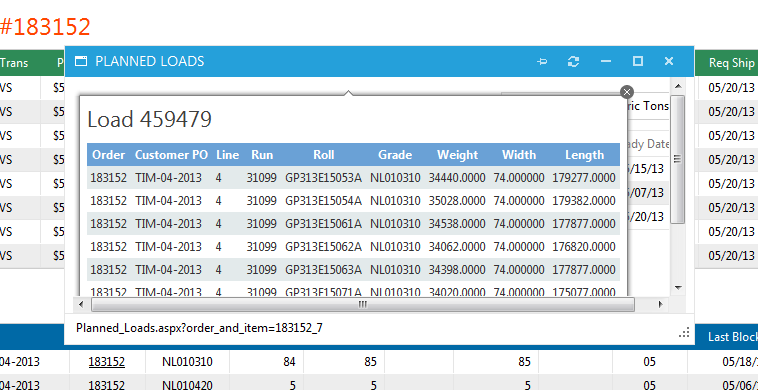Select roll GP313E15053A cell
This screenshot has width=758, height=390.
tap(323, 178)
